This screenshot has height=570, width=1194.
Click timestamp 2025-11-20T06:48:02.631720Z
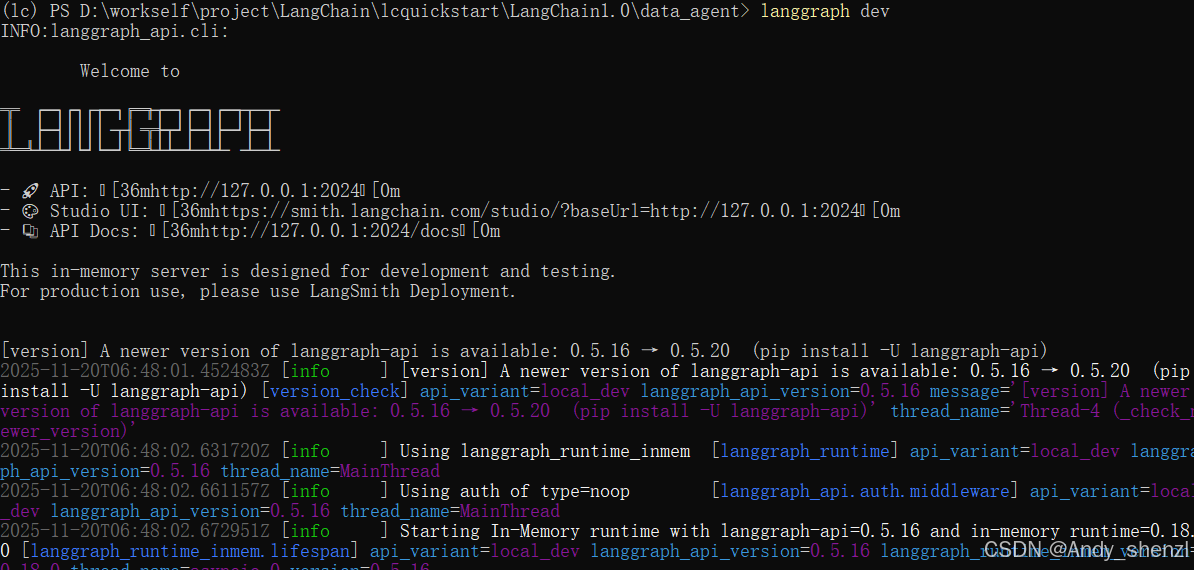tap(135, 451)
